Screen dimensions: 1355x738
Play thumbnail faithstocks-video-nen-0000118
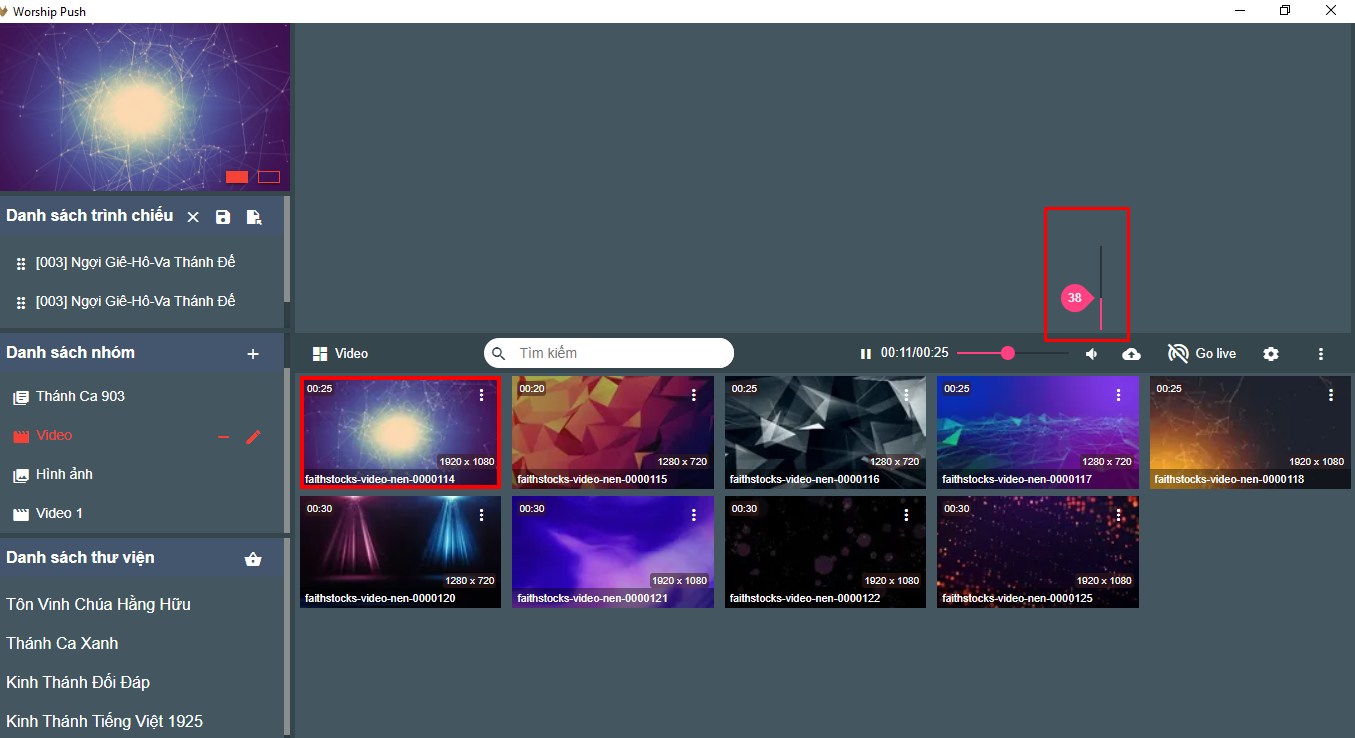coord(1250,432)
